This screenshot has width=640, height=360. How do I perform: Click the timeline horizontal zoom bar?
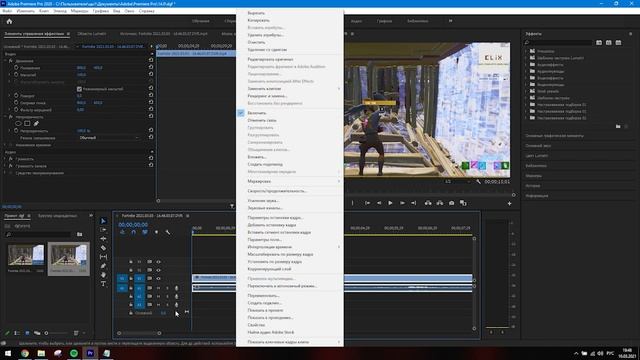139,333
